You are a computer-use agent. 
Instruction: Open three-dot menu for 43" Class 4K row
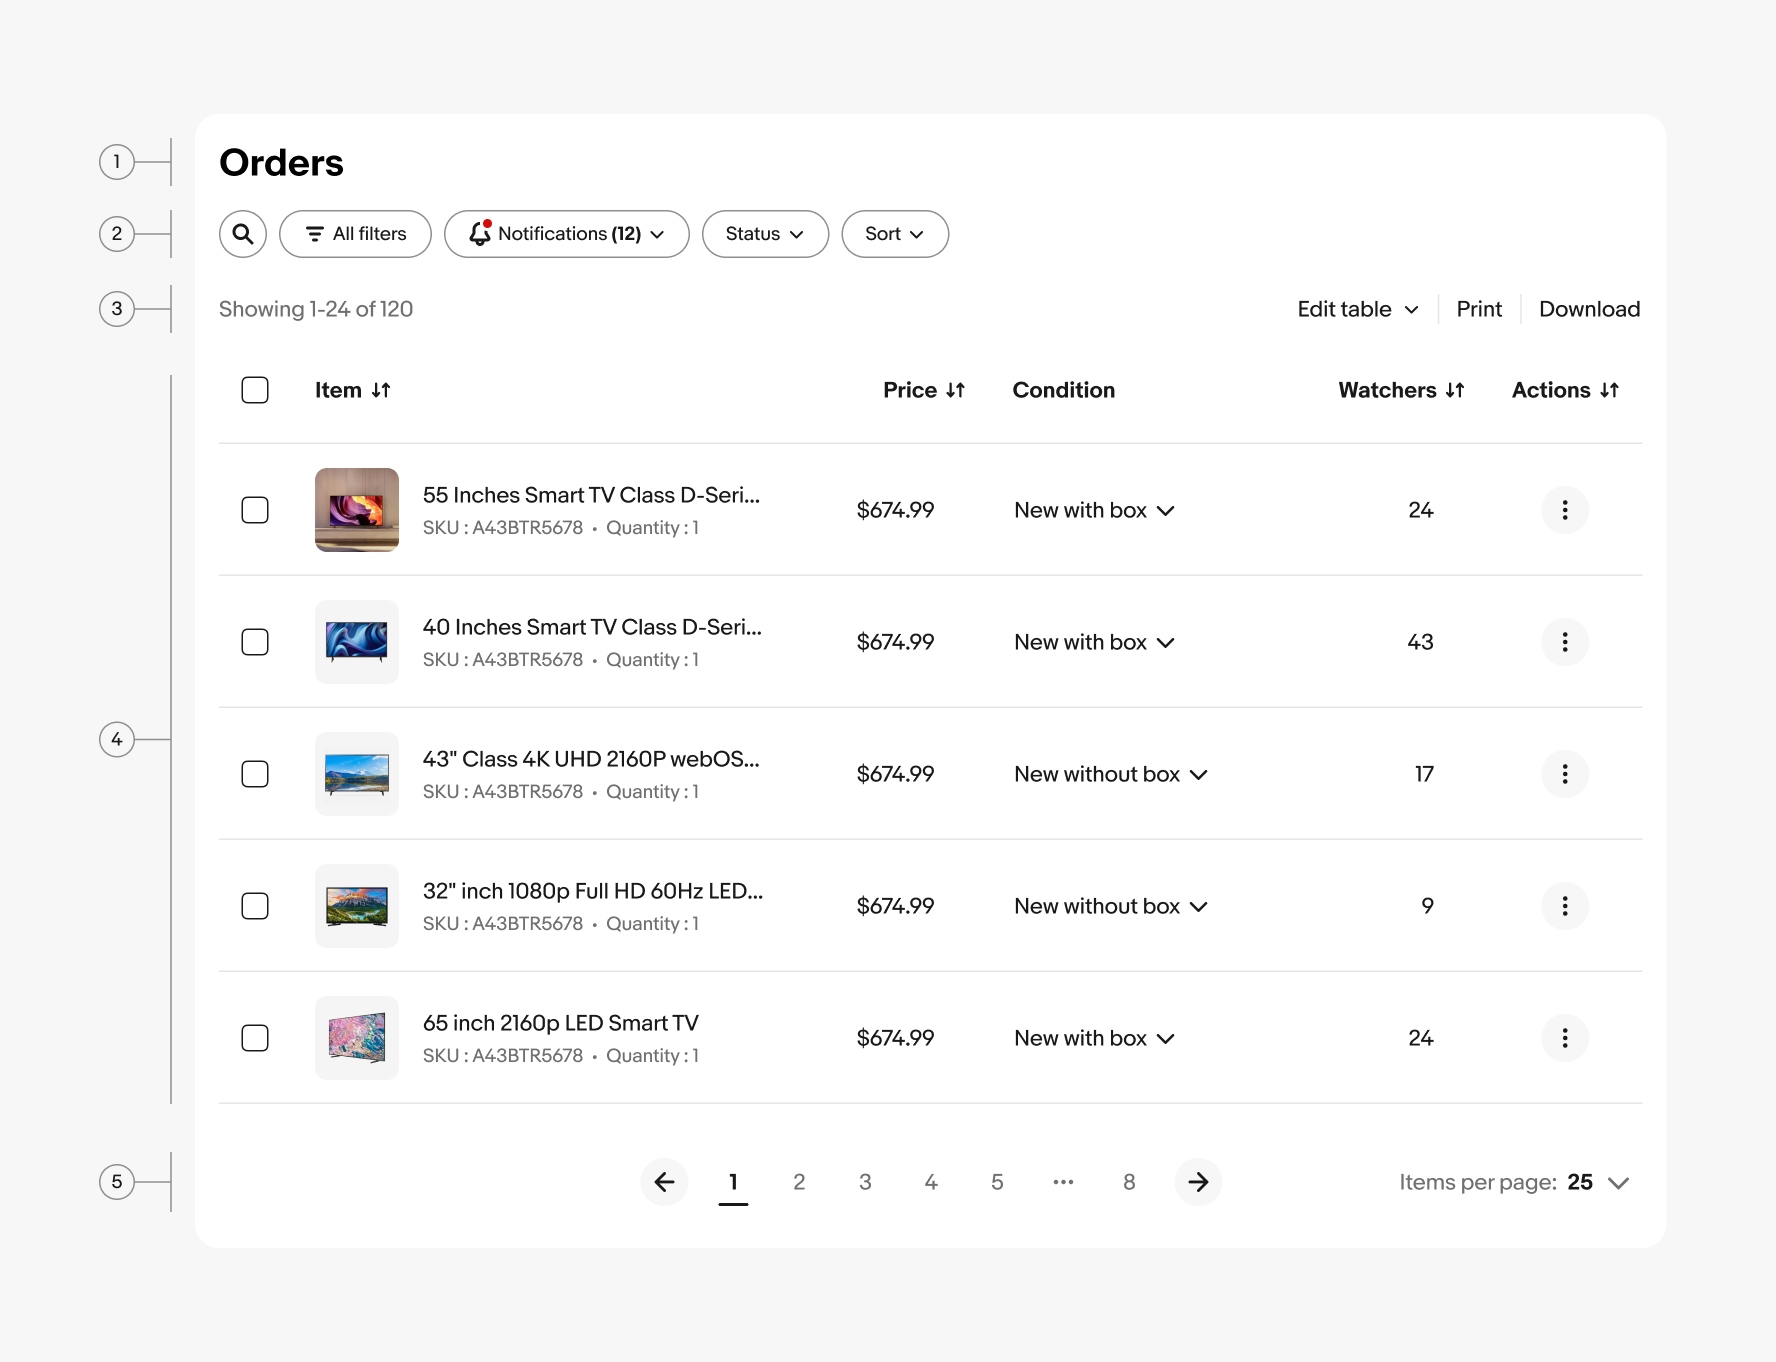coord(1565,774)
